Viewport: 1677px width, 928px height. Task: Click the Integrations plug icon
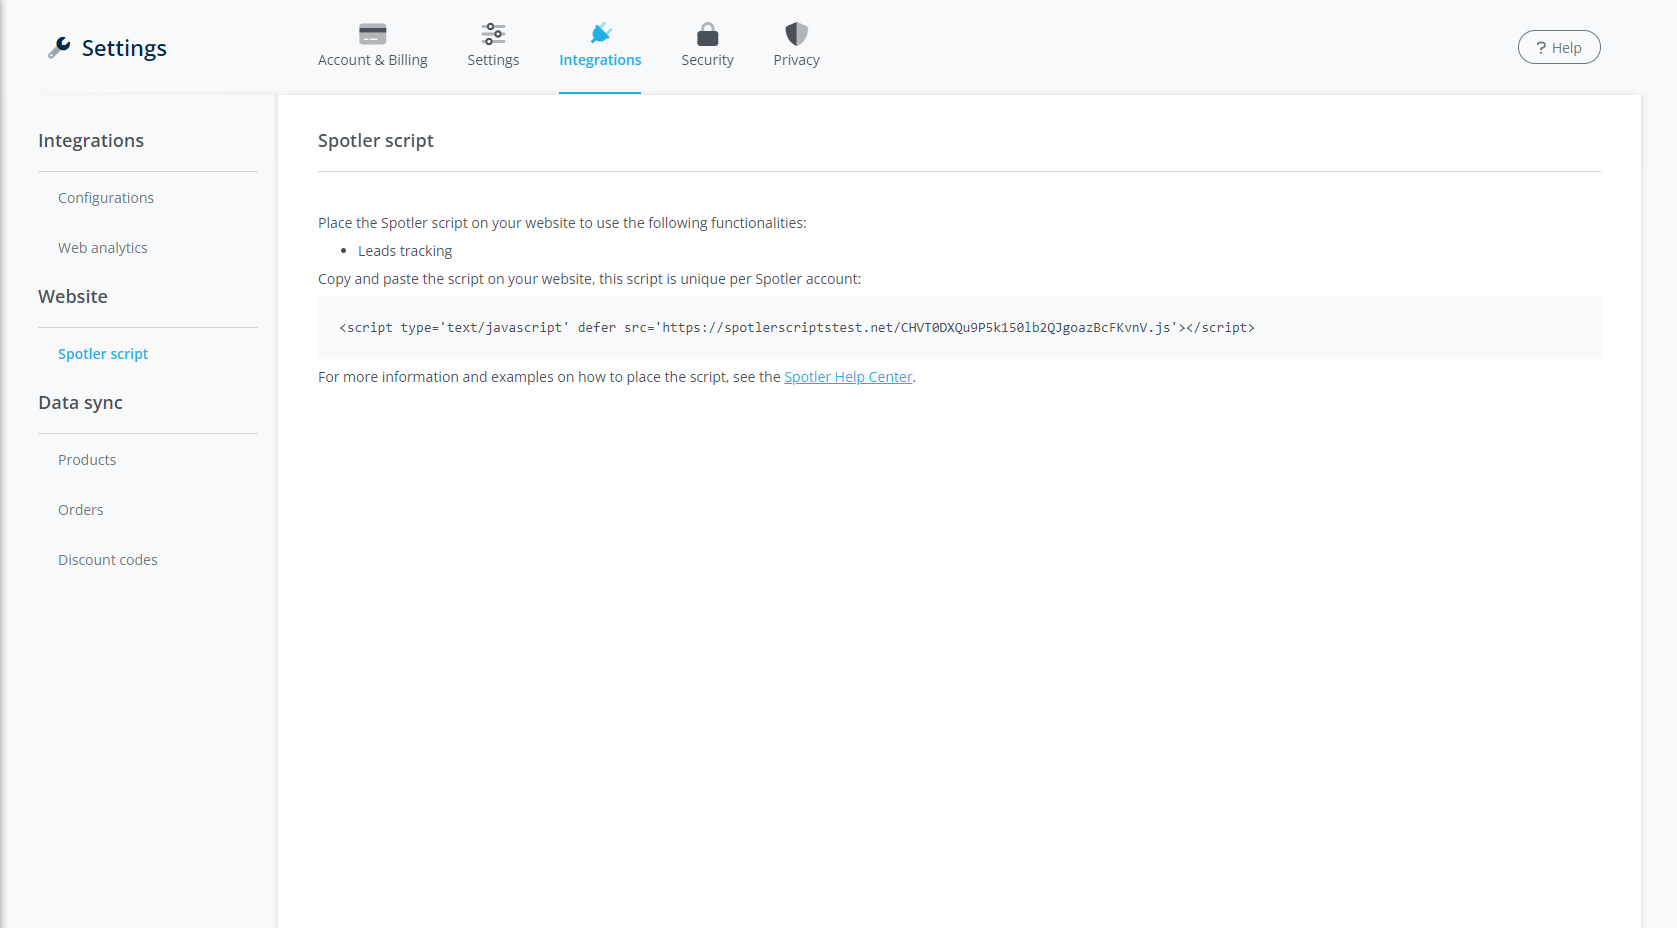pos(600,34)
